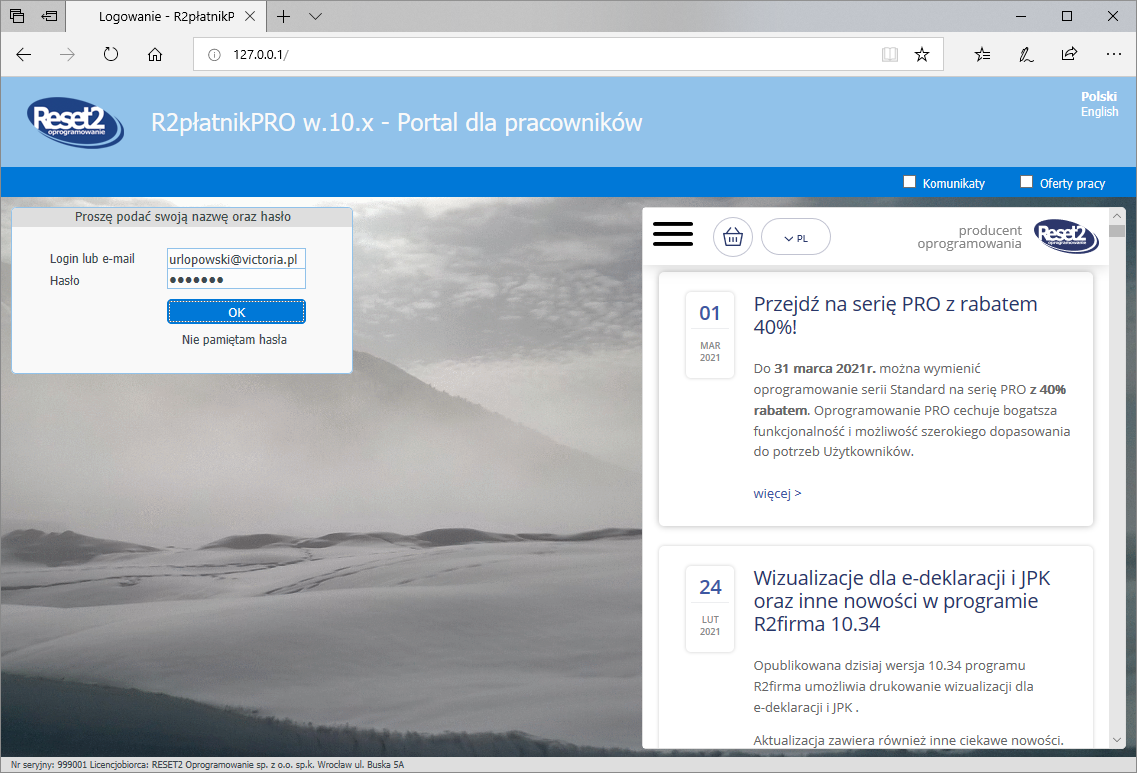Click the Nie pamiętam hasła link
Image resolution: width=1137 pixels, height=773 pixels.
tap(234, 339)
